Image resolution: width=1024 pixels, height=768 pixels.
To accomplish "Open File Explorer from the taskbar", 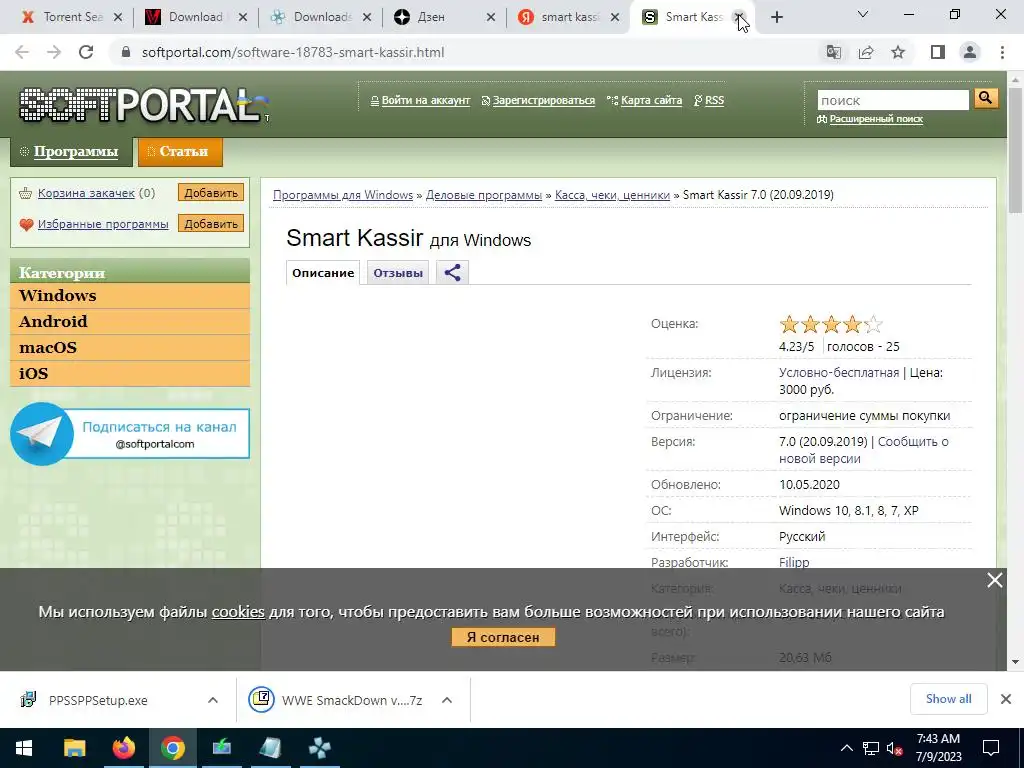I will [x=74, y=748].
